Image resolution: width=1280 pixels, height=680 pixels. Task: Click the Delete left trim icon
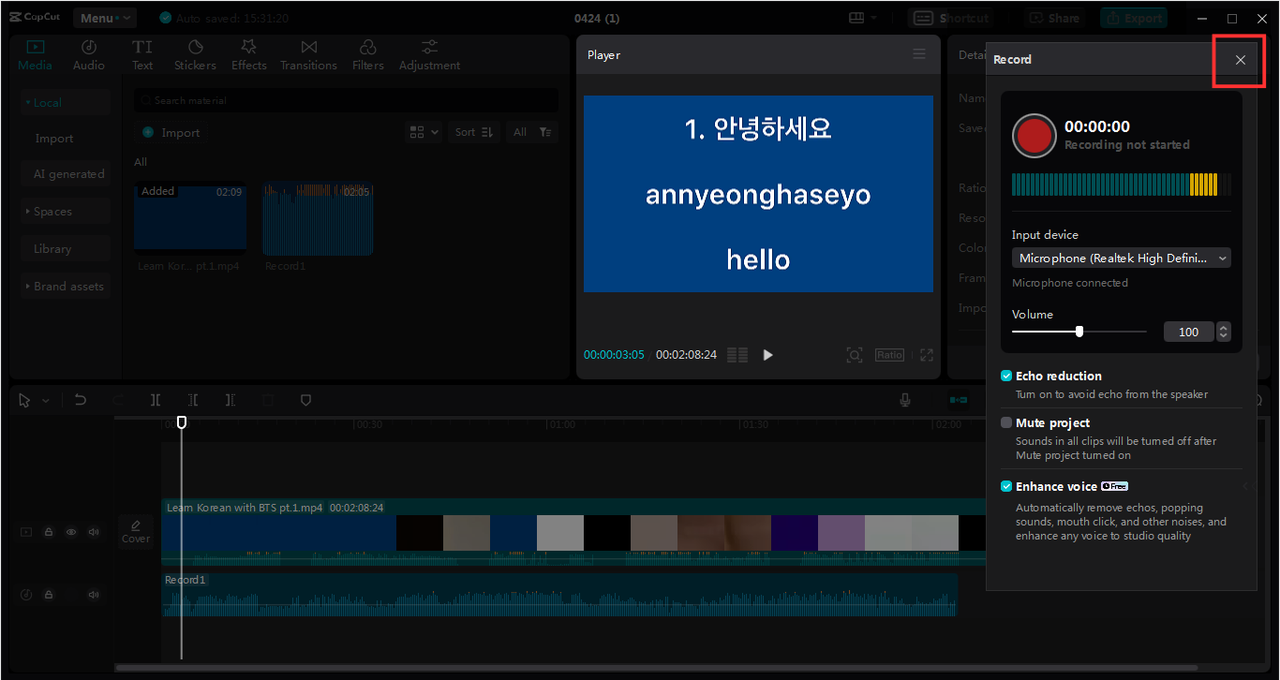click(193, 400)
